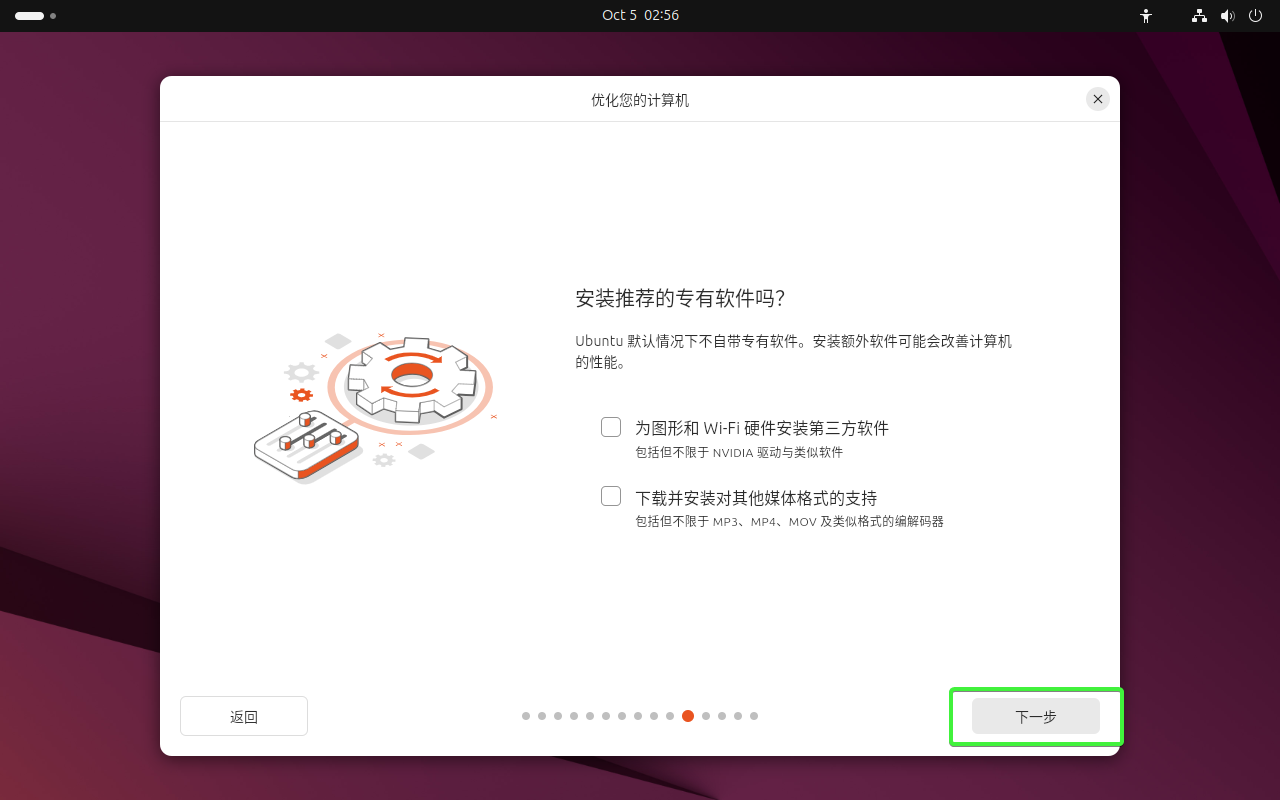Viewport: 1280px width, 800px height.
Task: Open the clock showing Oct 5 02:56
Action: coord(640,15)
